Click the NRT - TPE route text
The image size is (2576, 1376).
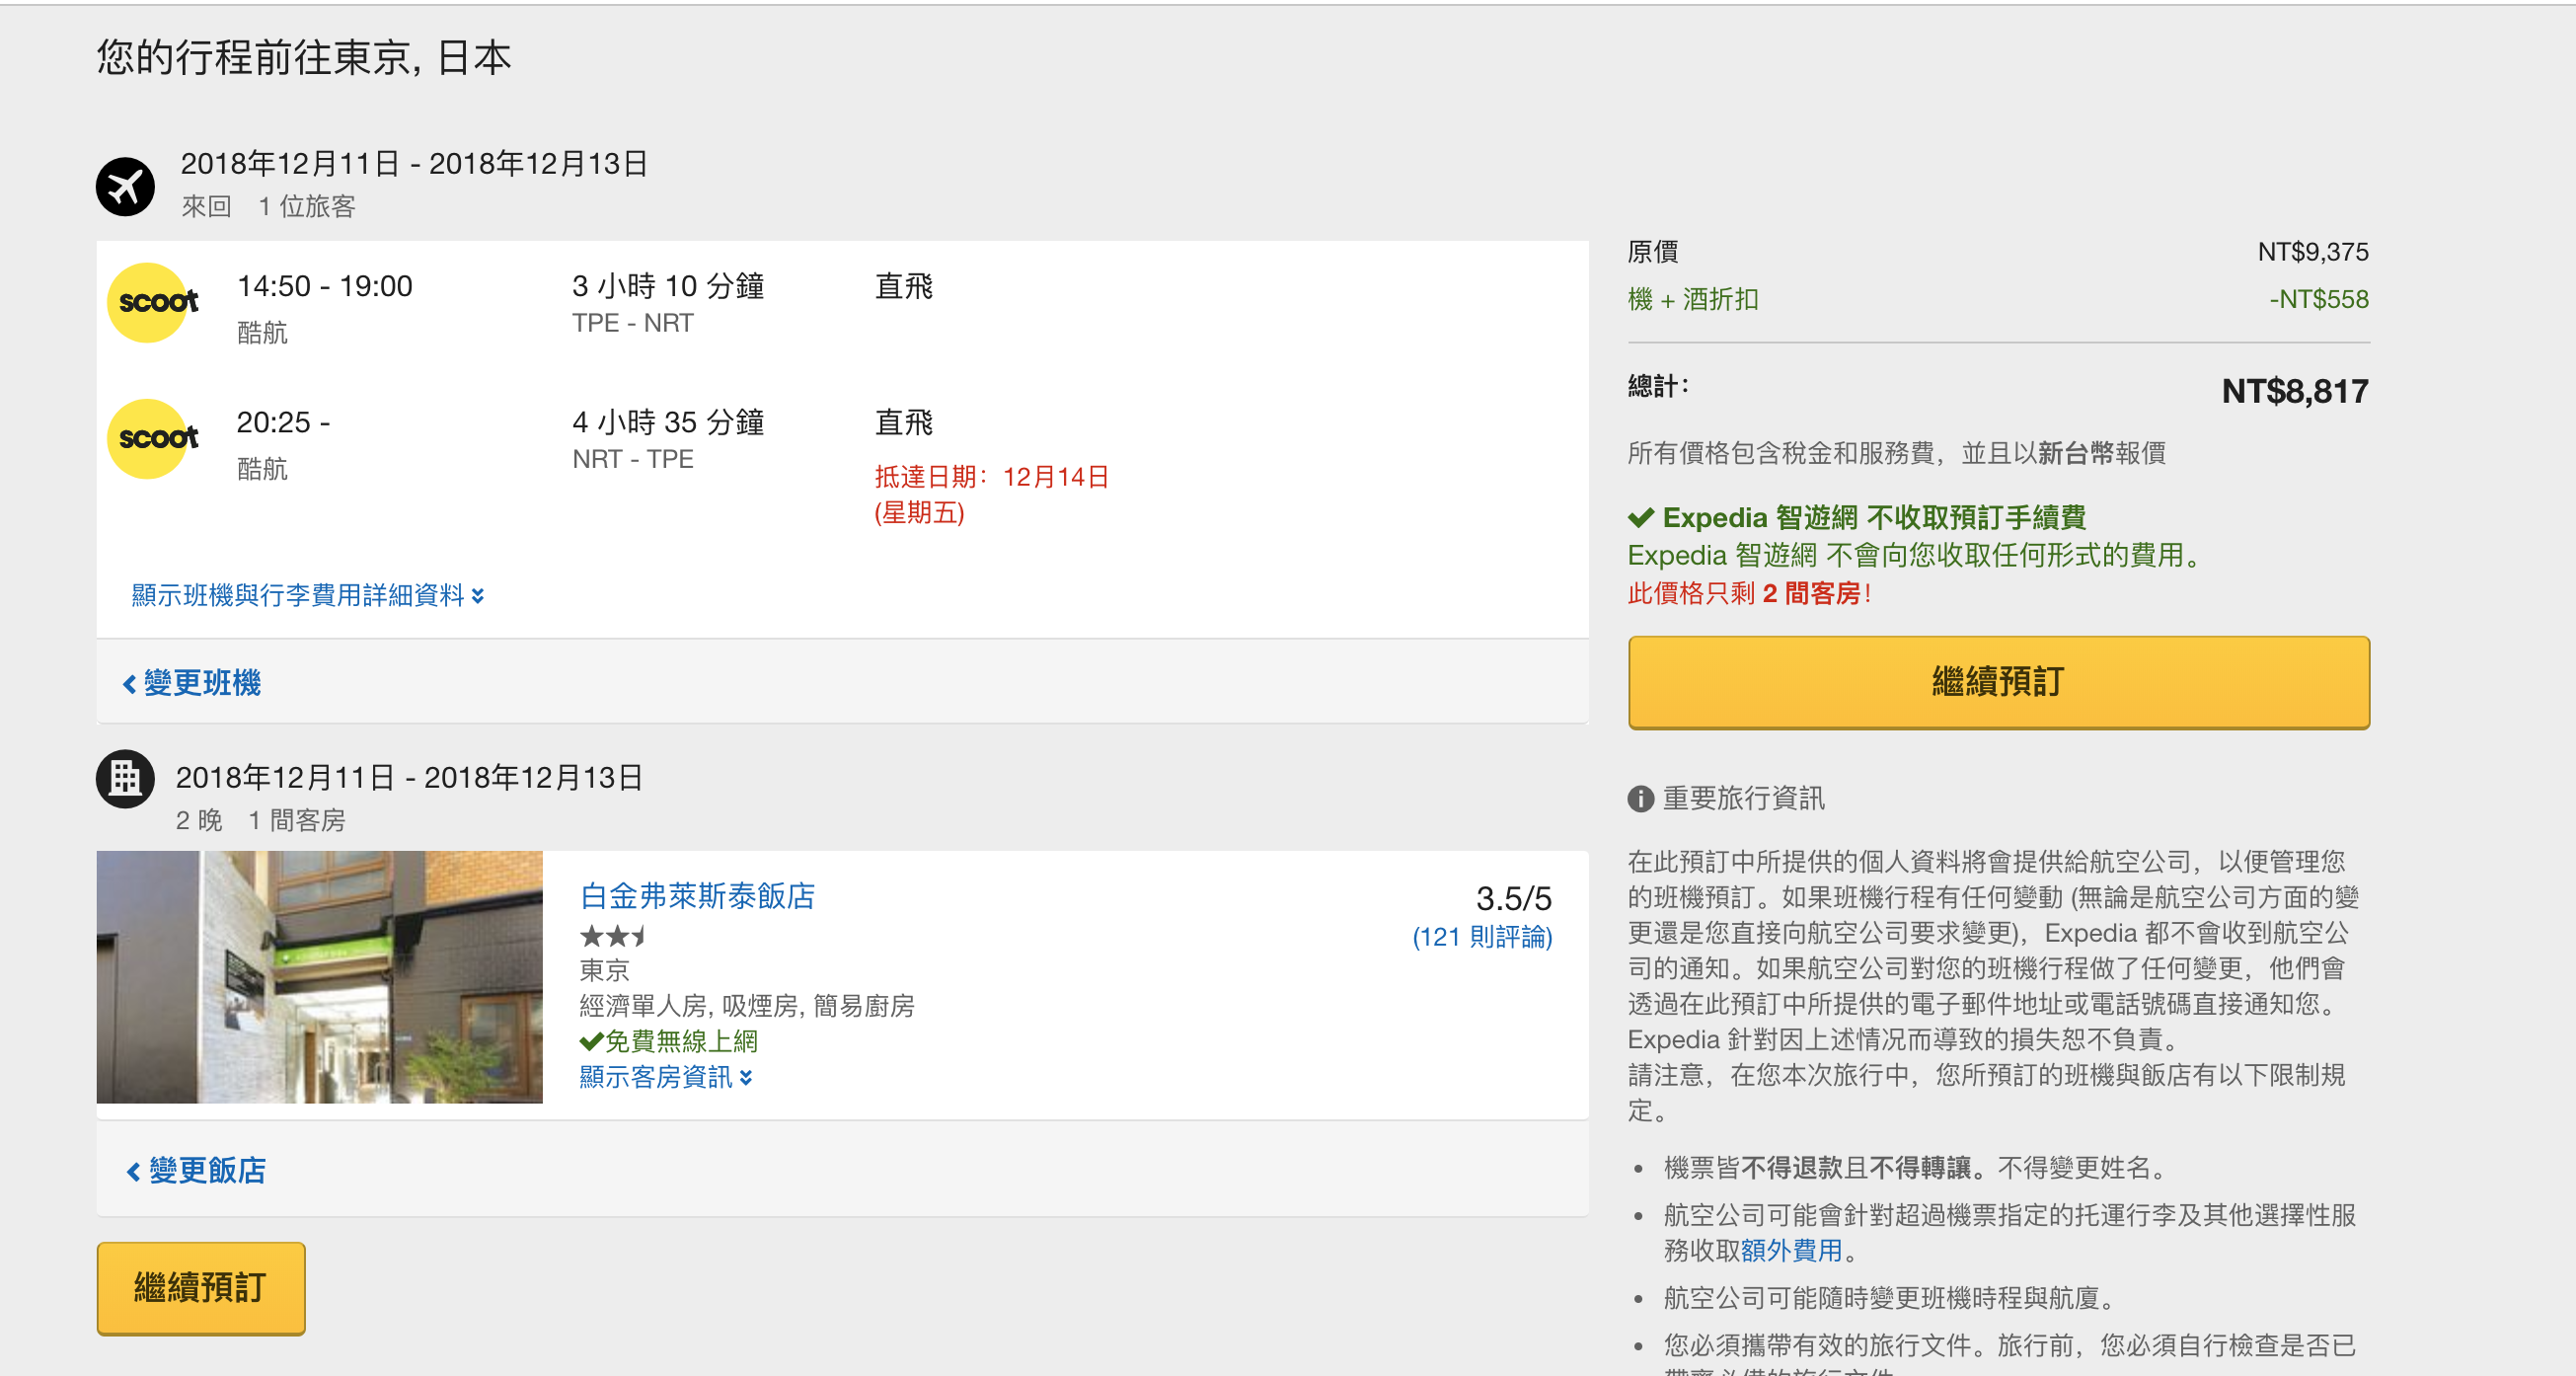(633, 459)
